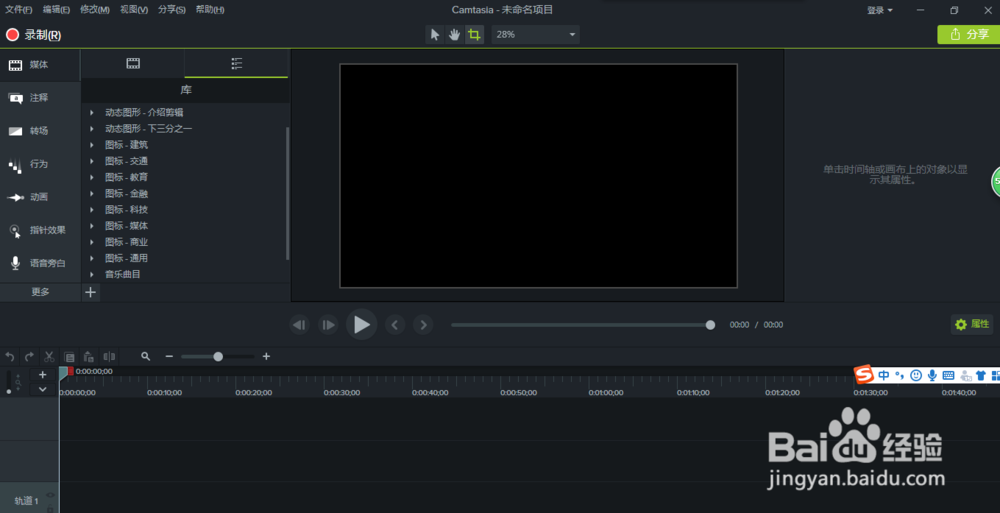Select the arrow pointer edit tool
This screenshot has height=513, width=1000.
(435, 34)
